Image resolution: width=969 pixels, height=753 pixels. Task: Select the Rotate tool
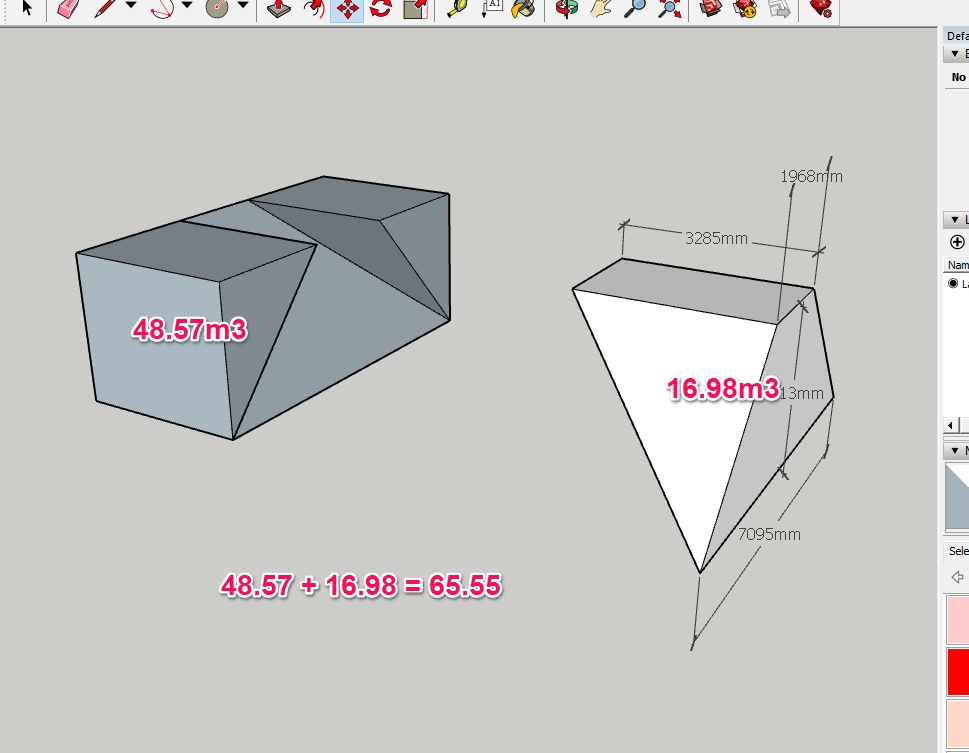pos(380,9)
